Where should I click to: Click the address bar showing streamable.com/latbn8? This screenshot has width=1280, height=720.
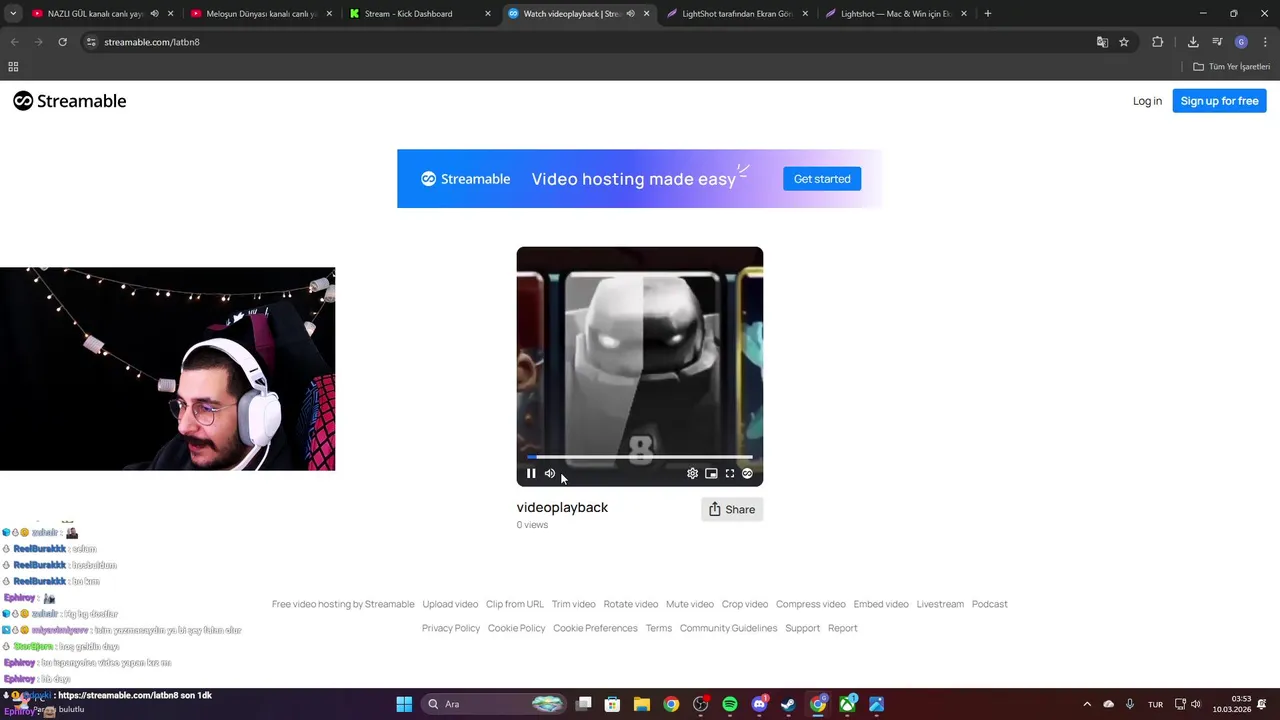pos(590,42)
